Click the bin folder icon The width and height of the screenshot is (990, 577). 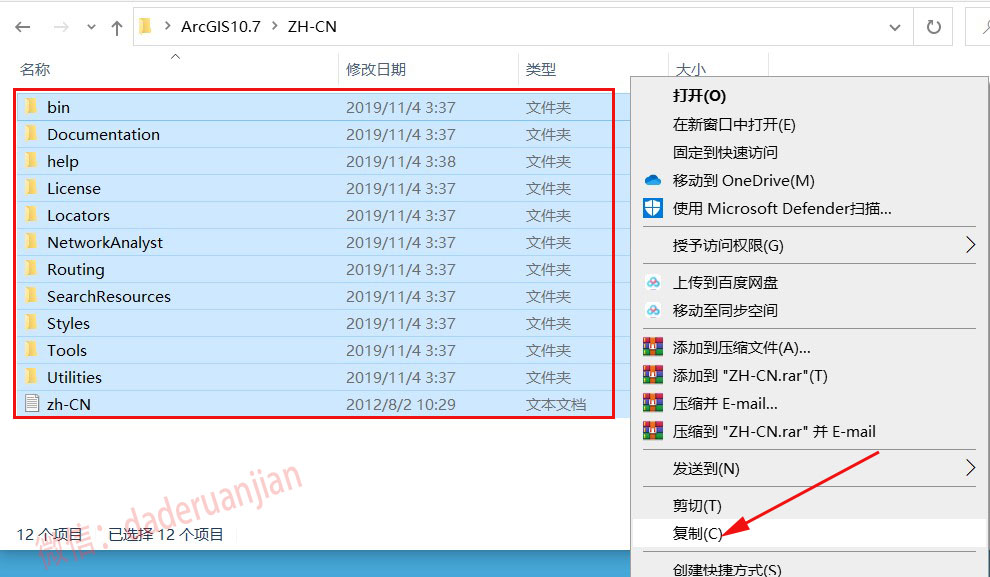(x=31, y=107)
